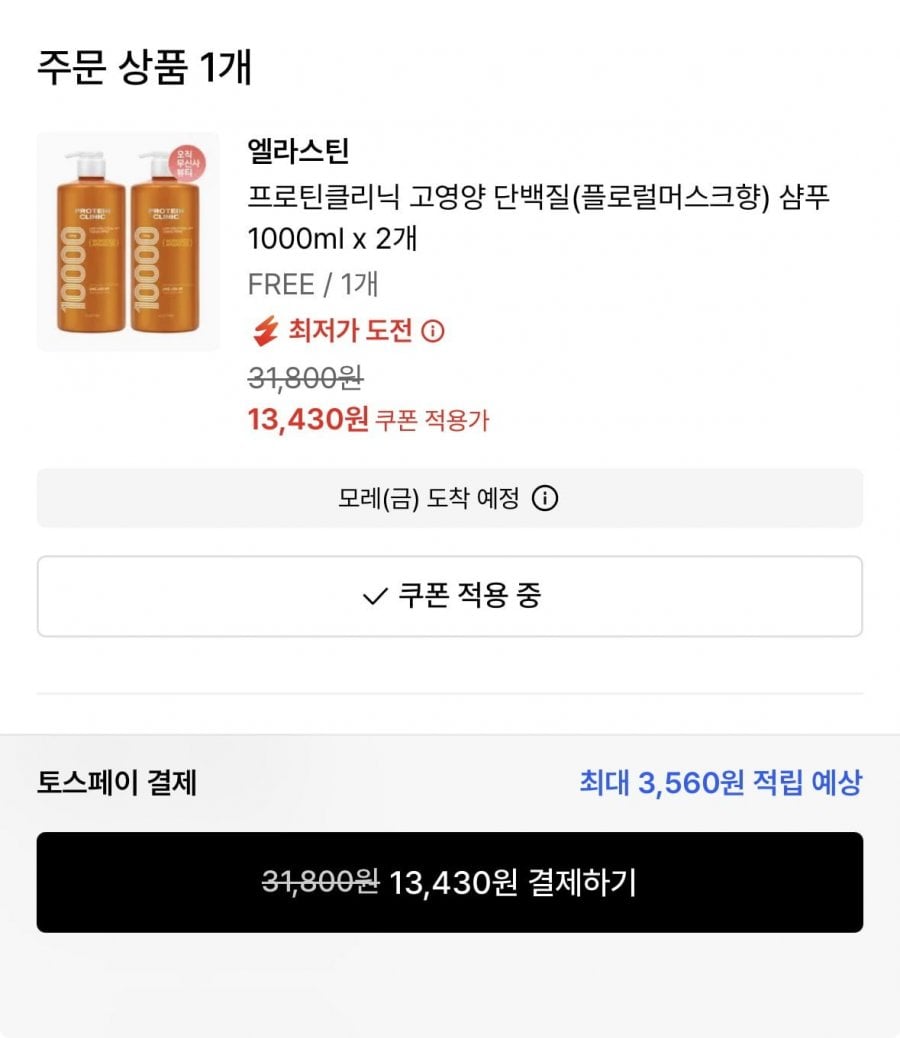Open the 프로틴클리닉 샴푸 product title
The image size is (900, 1038).
coord(538,217)
